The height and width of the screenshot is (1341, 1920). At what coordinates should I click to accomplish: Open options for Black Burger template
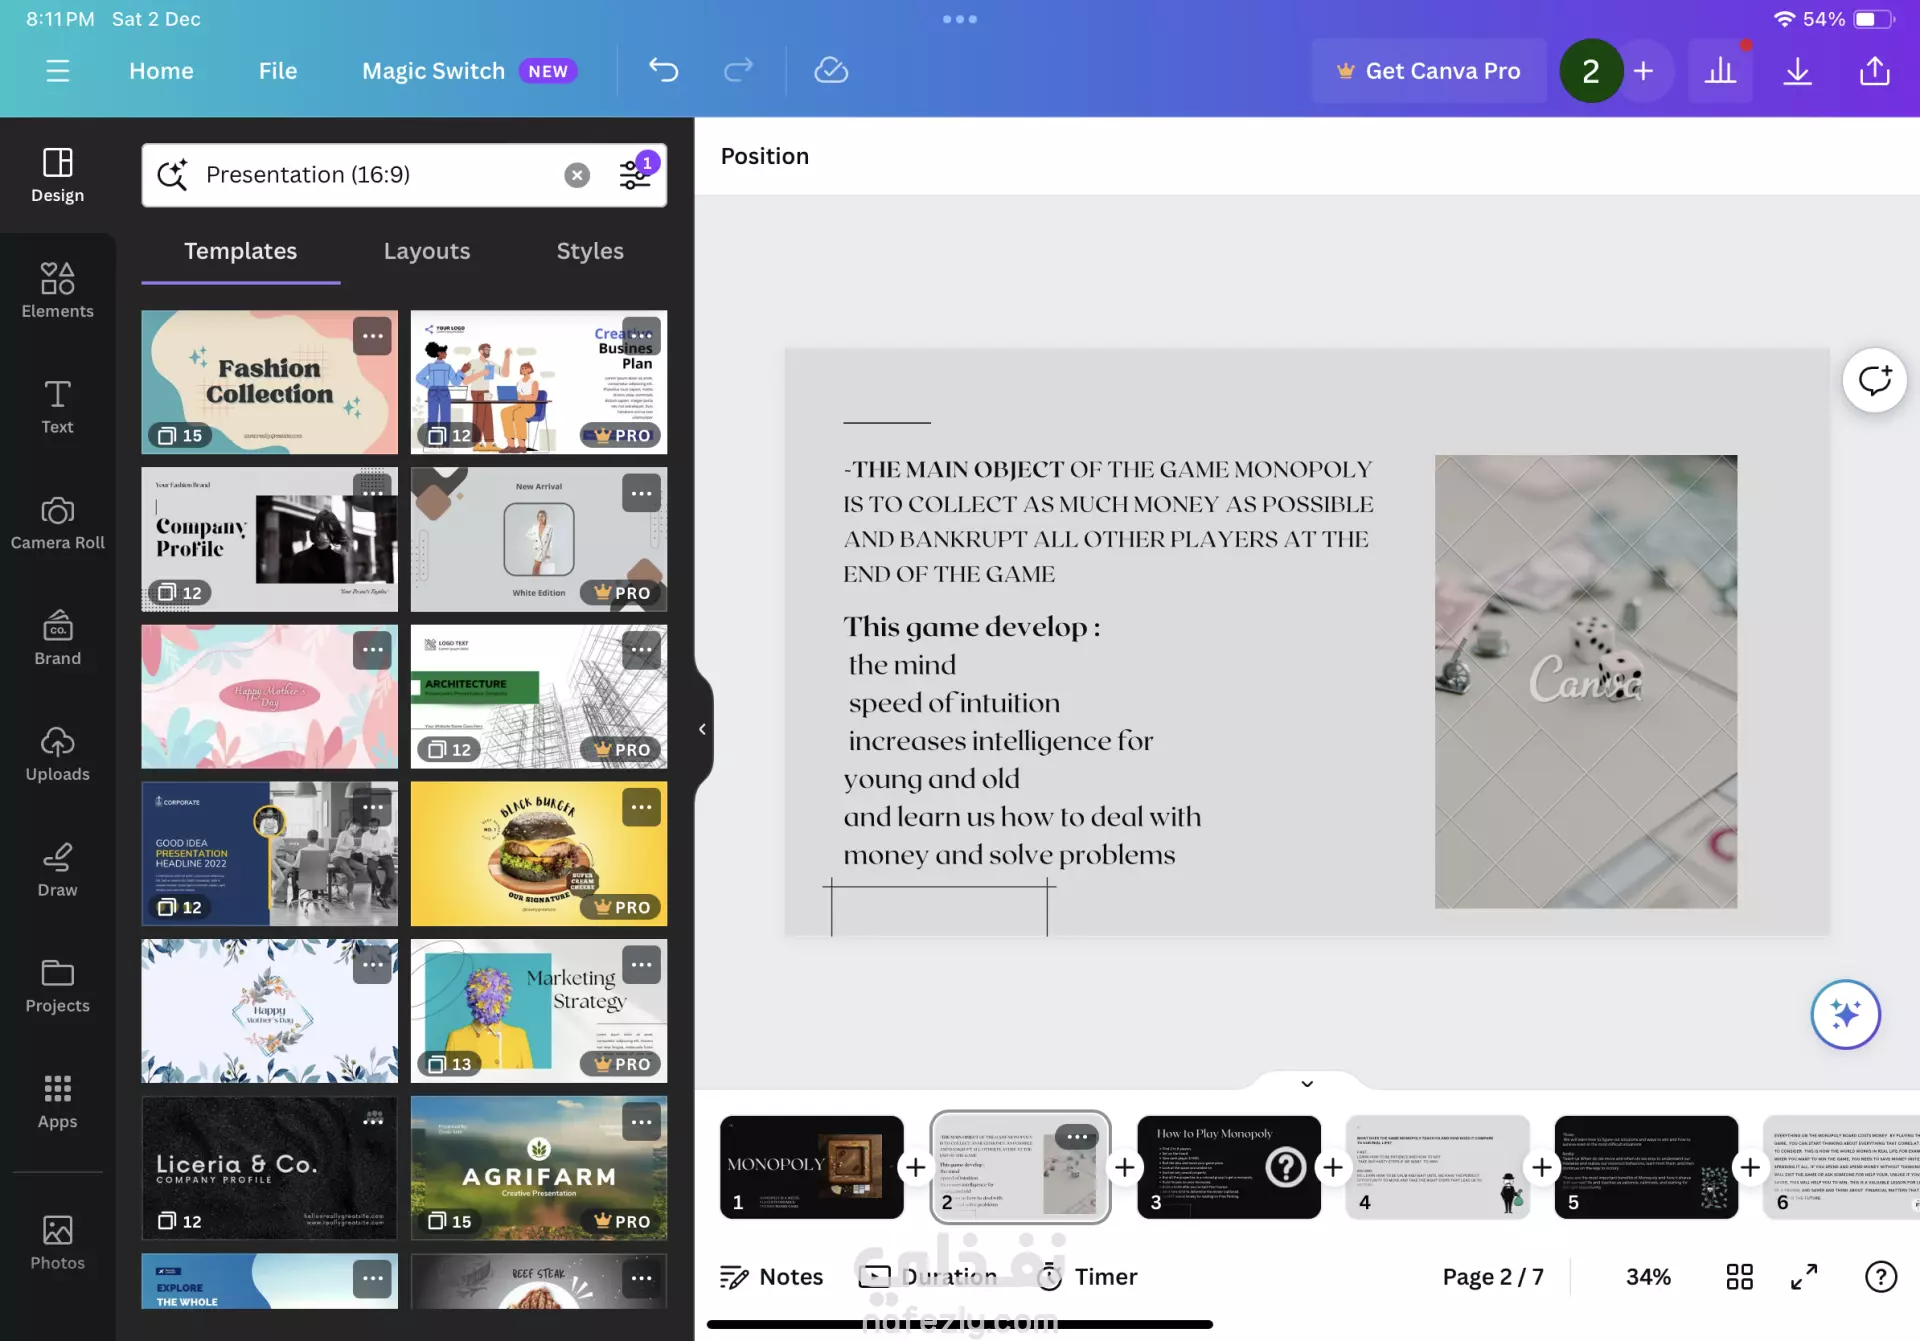(641, 807)
